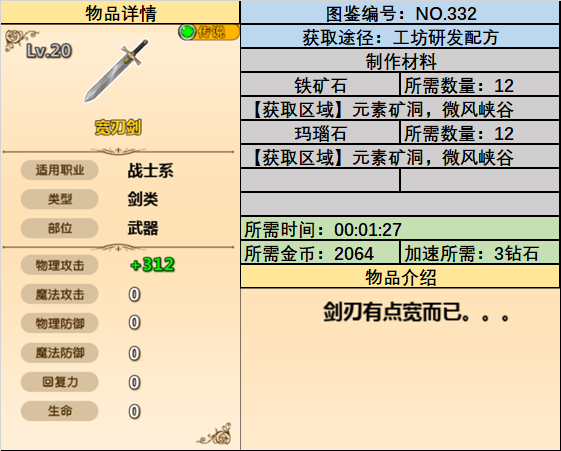Click the green 传说 rarity badge
The image size is (561, 451).
pos(209,32)
